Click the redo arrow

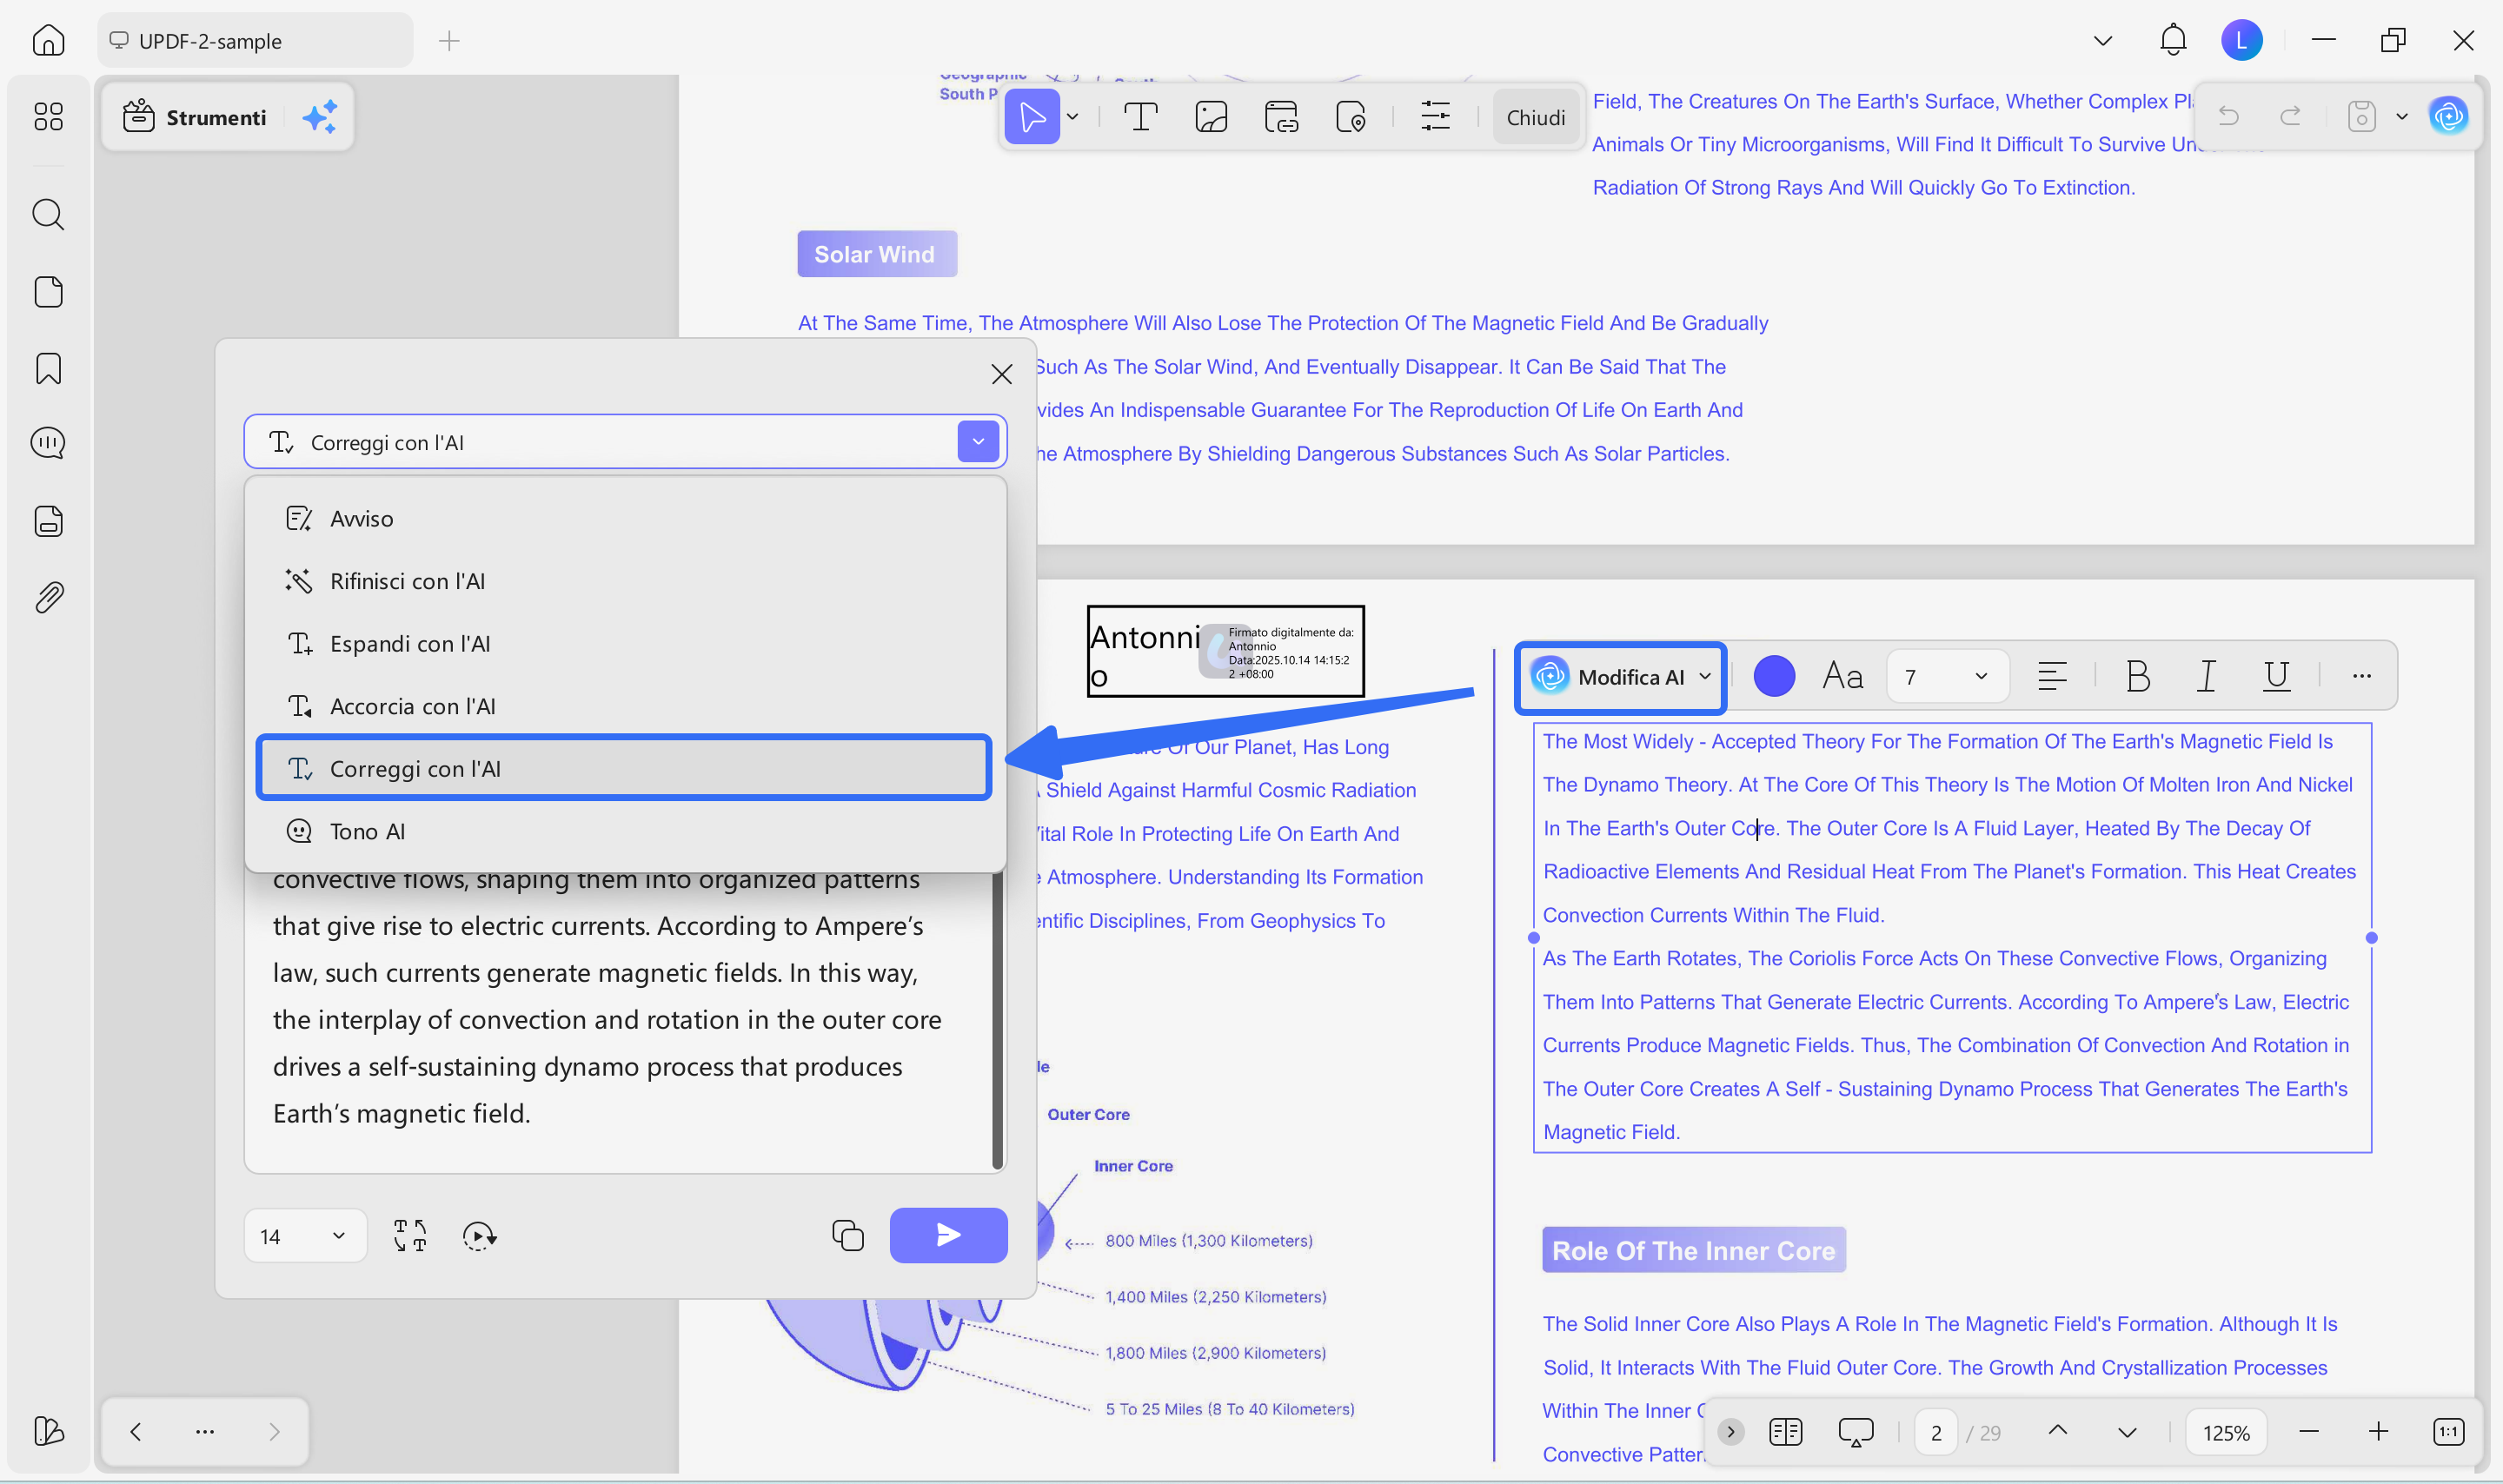click(2290, 116)
